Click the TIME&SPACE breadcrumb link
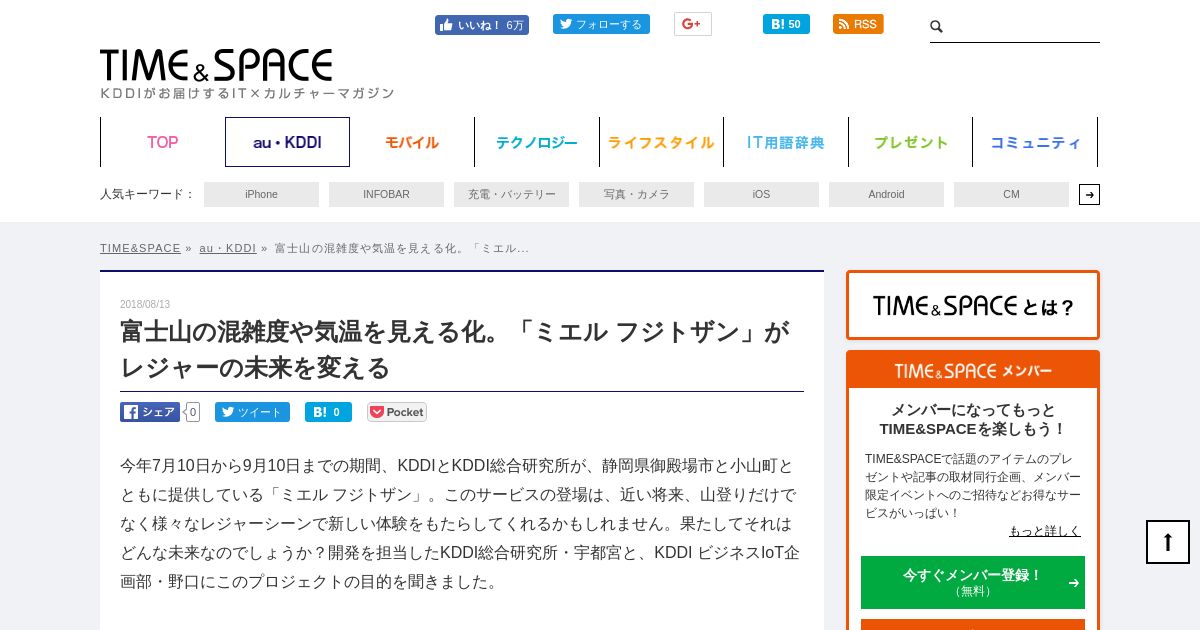The width and height of the screenshot is (1200, 630). coord(140,248)
